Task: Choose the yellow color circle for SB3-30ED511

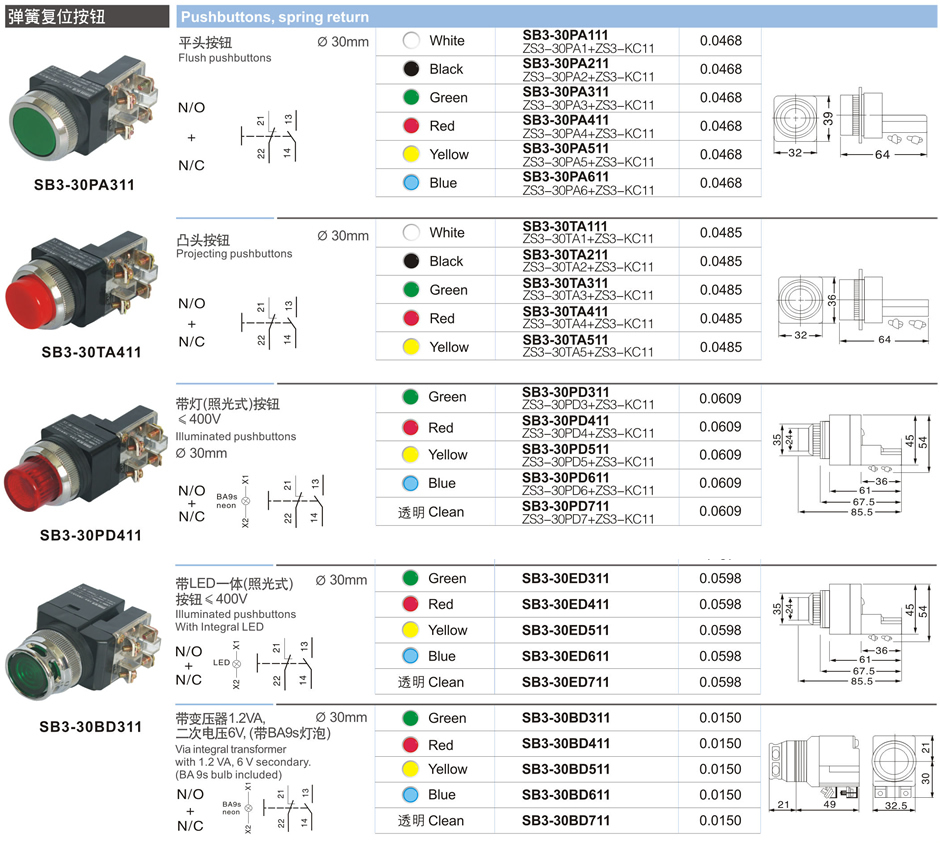Action: pyautogui.click(x=411, y=631)
